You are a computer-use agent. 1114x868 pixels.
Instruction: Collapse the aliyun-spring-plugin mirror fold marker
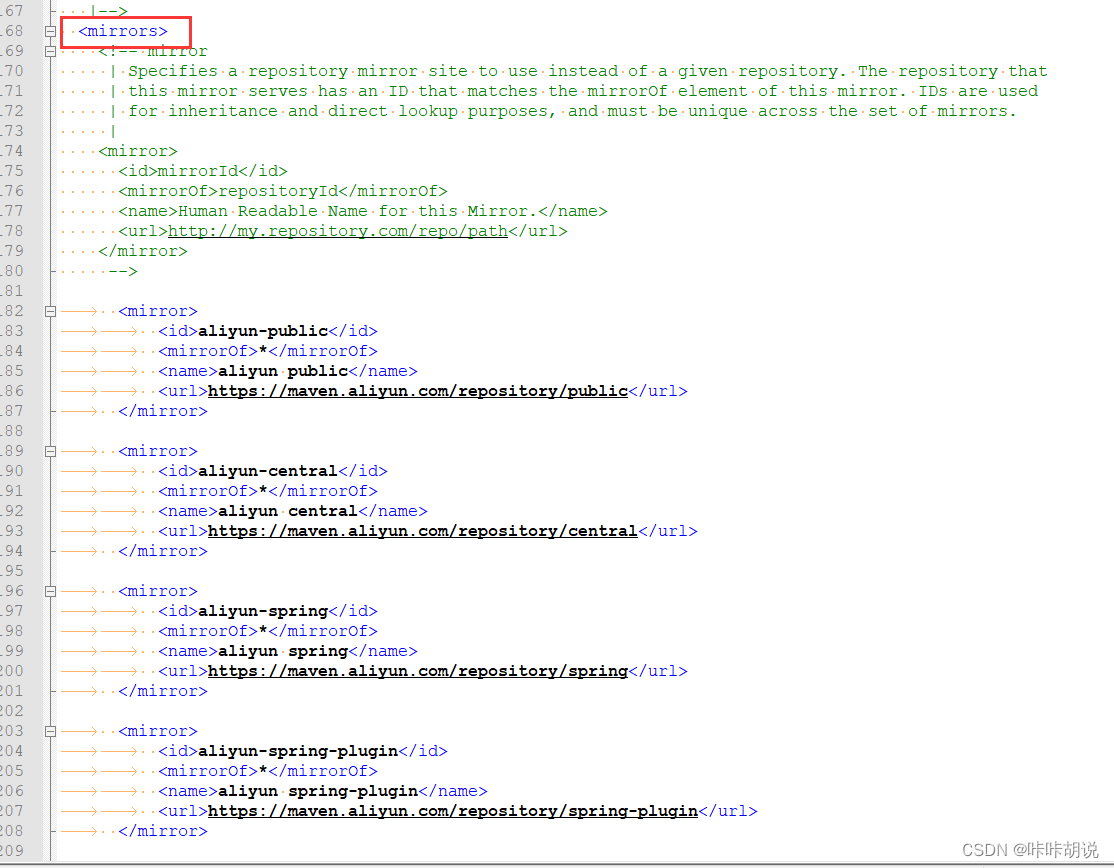coord(50,731)
